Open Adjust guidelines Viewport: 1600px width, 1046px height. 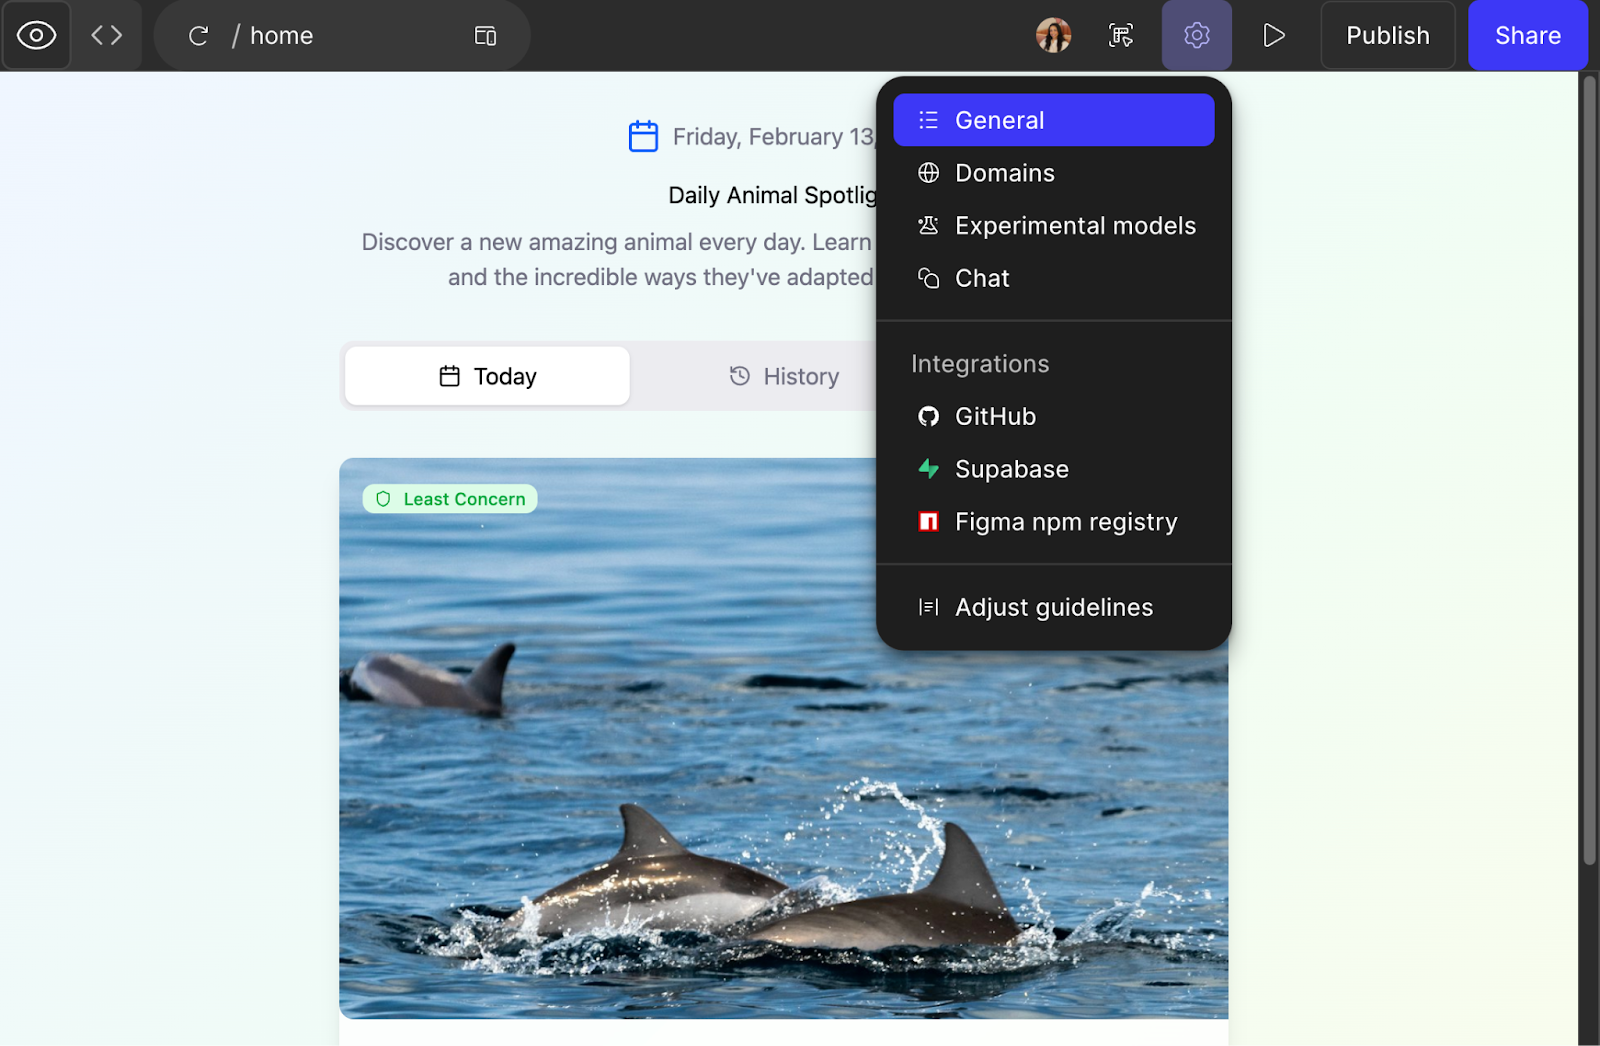pyautogui.click(x=1053, y=607)
